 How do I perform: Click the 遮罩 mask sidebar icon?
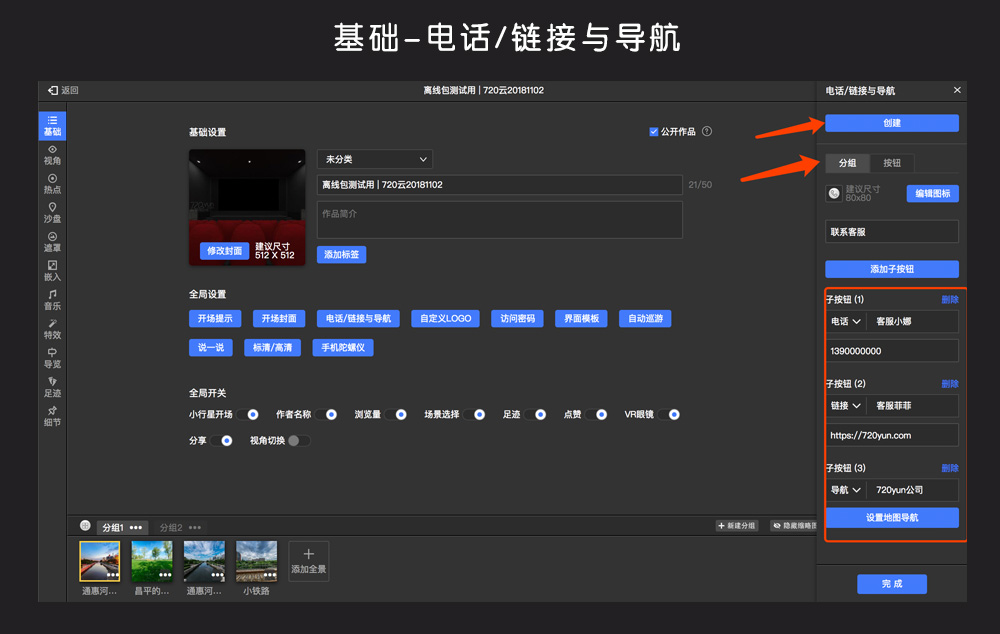click(x=52, y=241)
